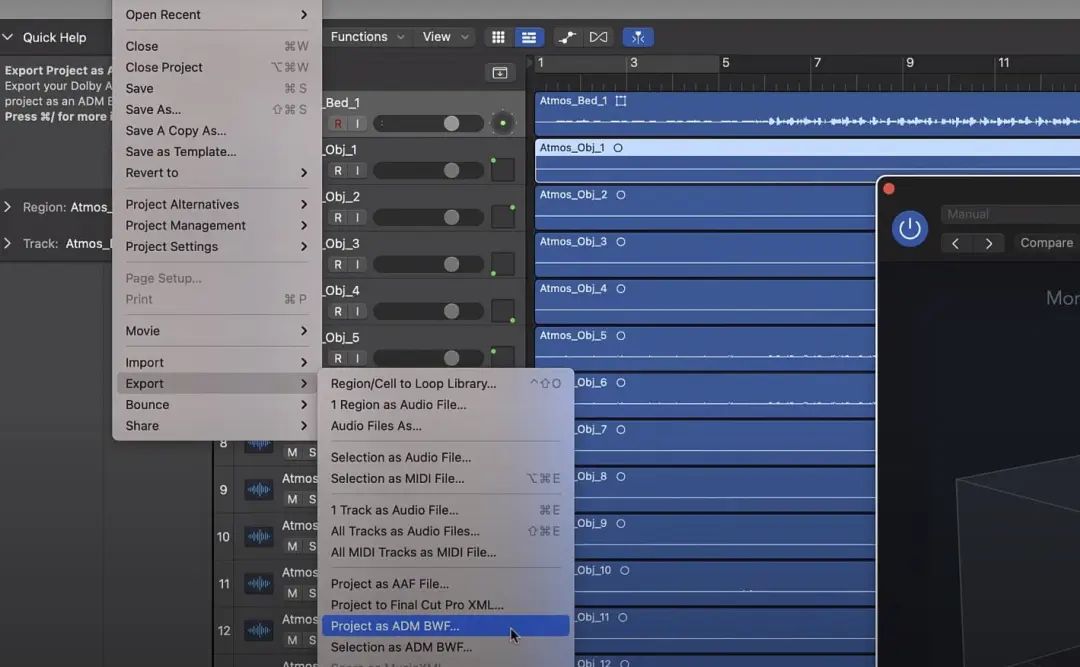
Task: Choose Project to Final Cut Pro XML...
Action: click(446, 605)
